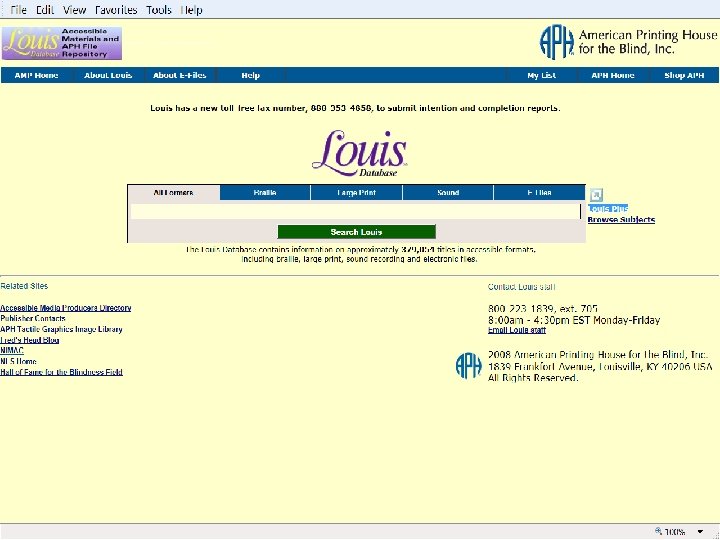Select the E-Files search tab
The height and width of the screenshot is (540, 720).
(540, 193)
